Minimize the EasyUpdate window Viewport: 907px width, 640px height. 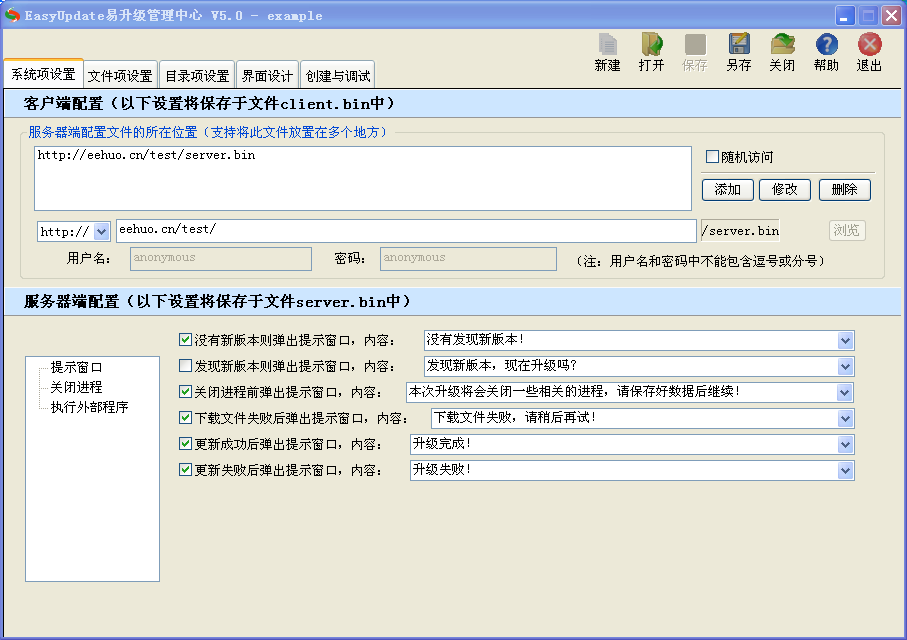point(845,16)
